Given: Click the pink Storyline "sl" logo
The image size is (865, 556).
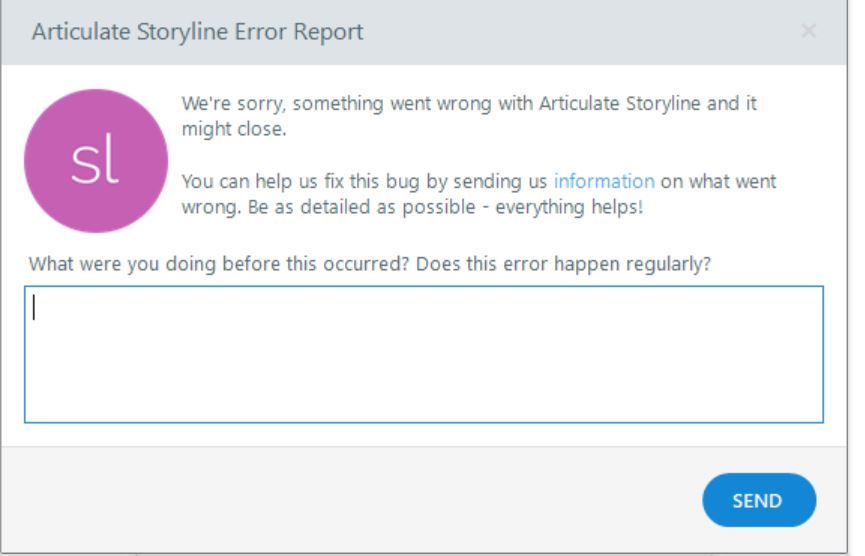Looking at the screenshot, I should pos(96,161).
